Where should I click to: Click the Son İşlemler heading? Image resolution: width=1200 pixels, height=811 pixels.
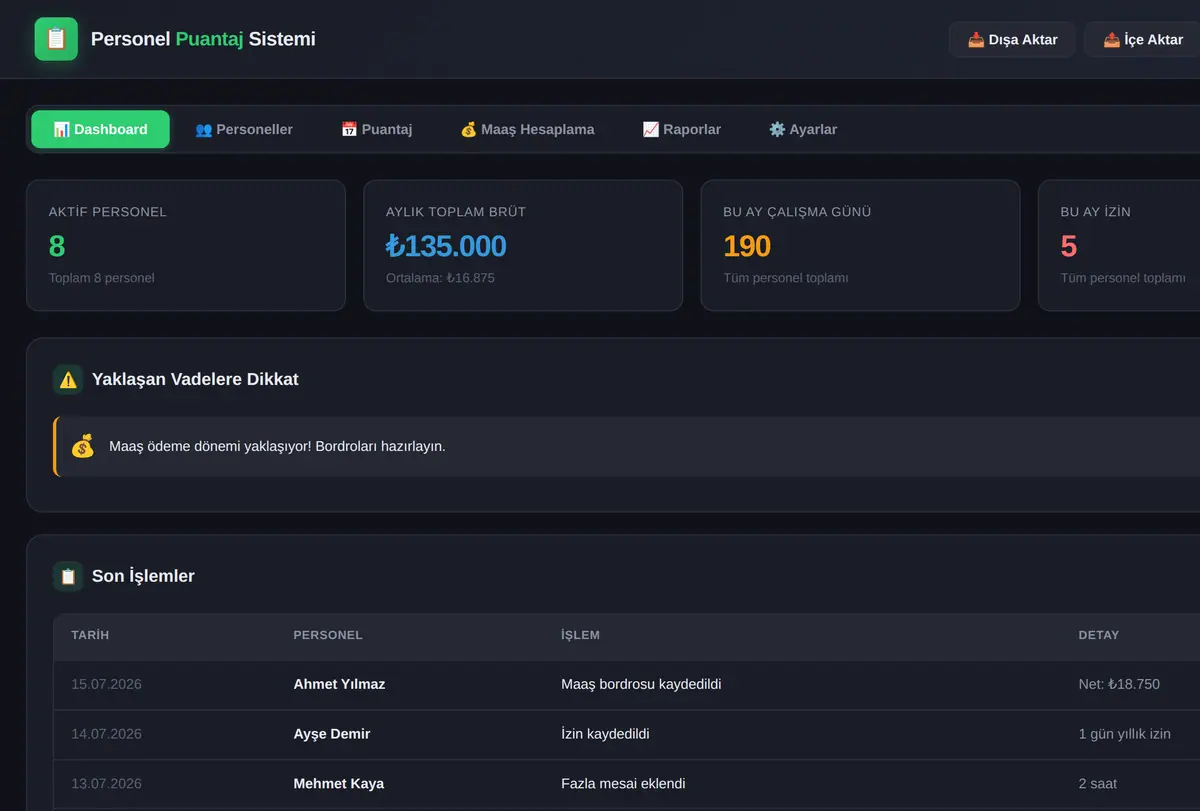point(143,576)
